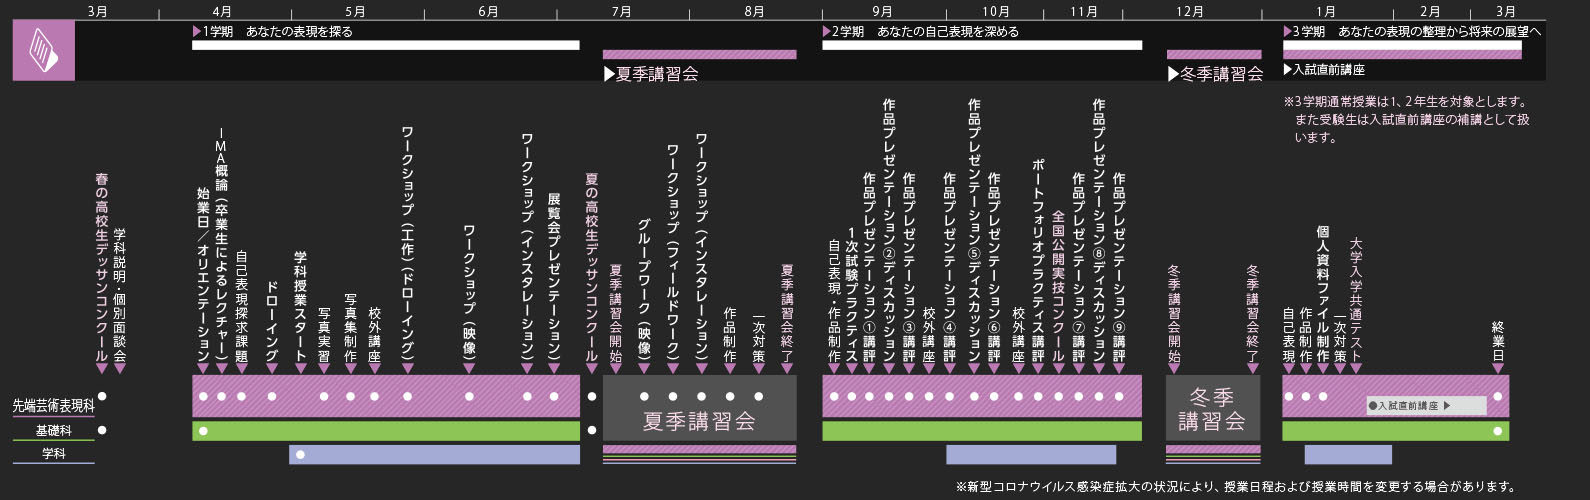The image size is (1590, 500).
Task: Click the グループワーク（映像） event label
Action: pos(644,291)
